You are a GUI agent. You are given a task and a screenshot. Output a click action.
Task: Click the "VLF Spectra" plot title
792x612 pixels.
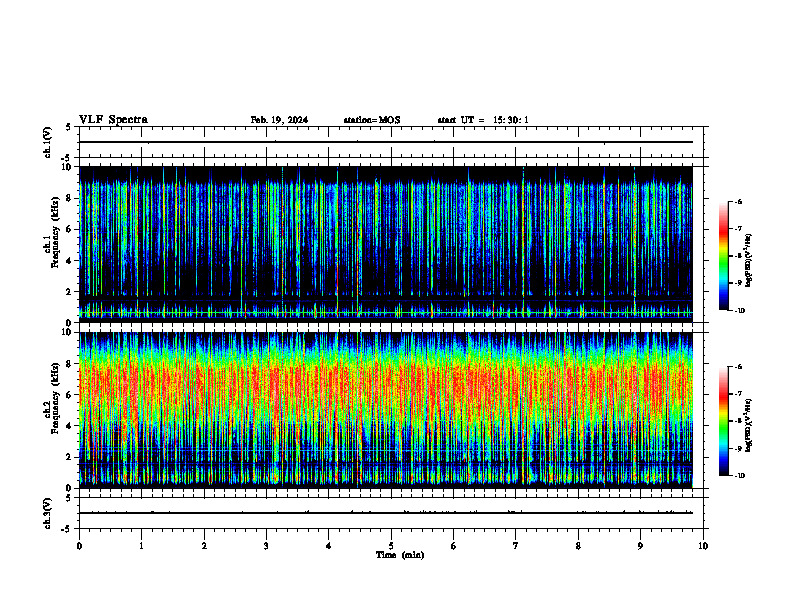113,120
